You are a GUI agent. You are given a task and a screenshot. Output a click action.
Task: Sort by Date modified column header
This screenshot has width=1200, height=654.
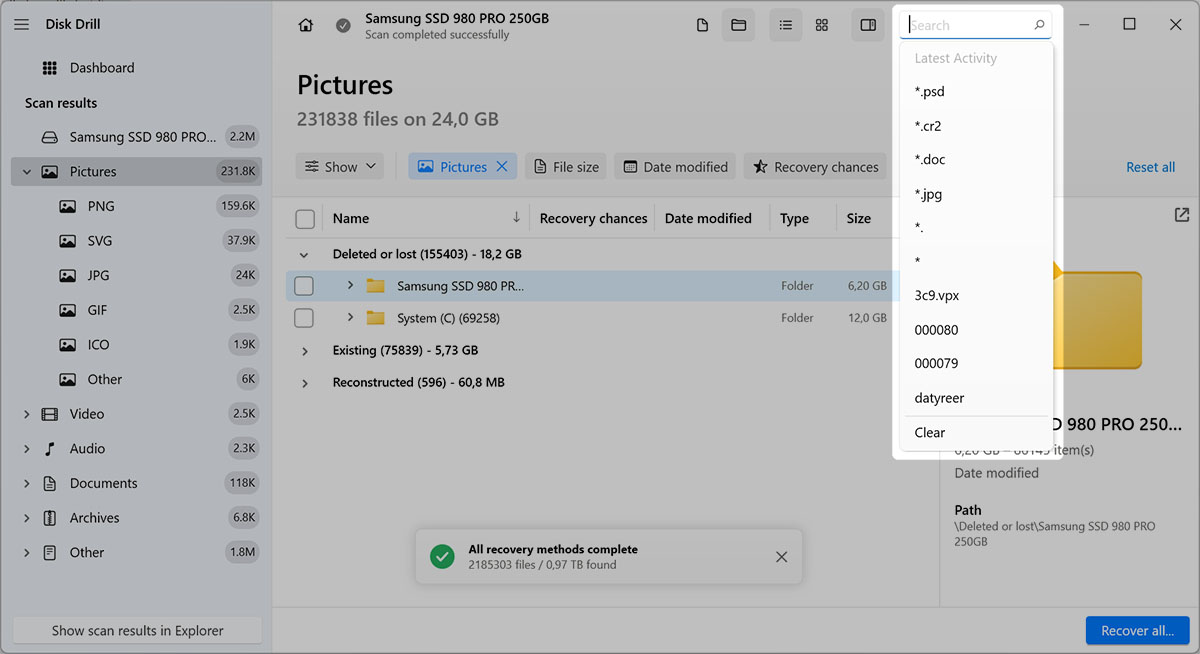708,218
